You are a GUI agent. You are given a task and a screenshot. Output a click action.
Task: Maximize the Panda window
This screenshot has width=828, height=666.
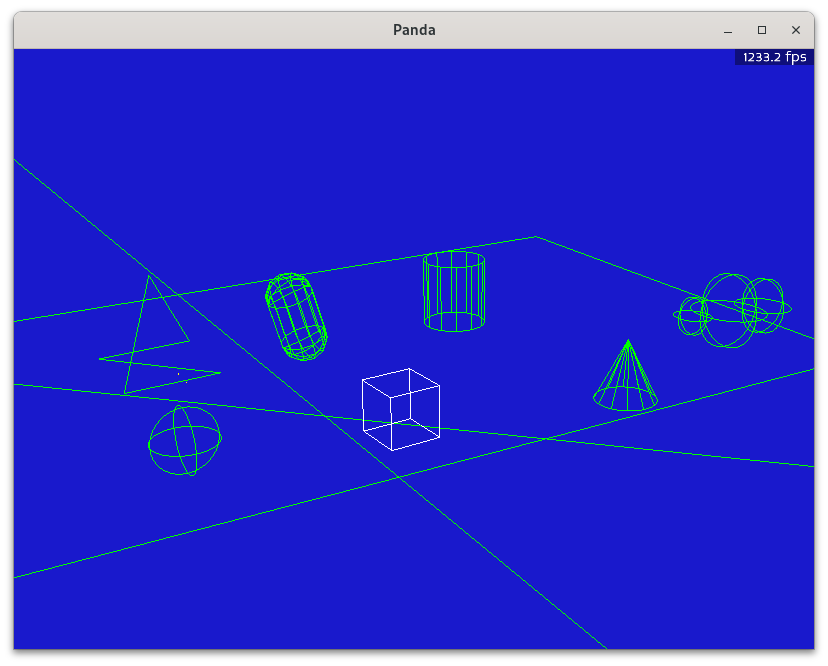pyautogui.click(x=761, y=30)
